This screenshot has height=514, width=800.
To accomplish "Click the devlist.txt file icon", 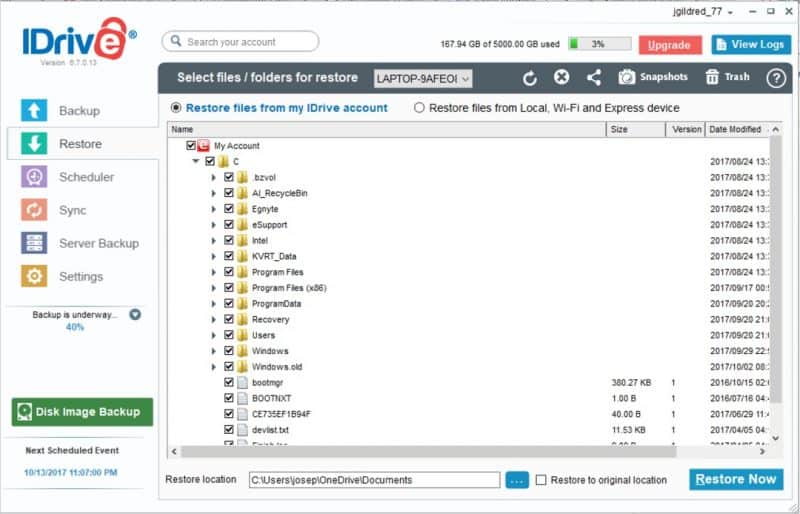I will 242,430.
